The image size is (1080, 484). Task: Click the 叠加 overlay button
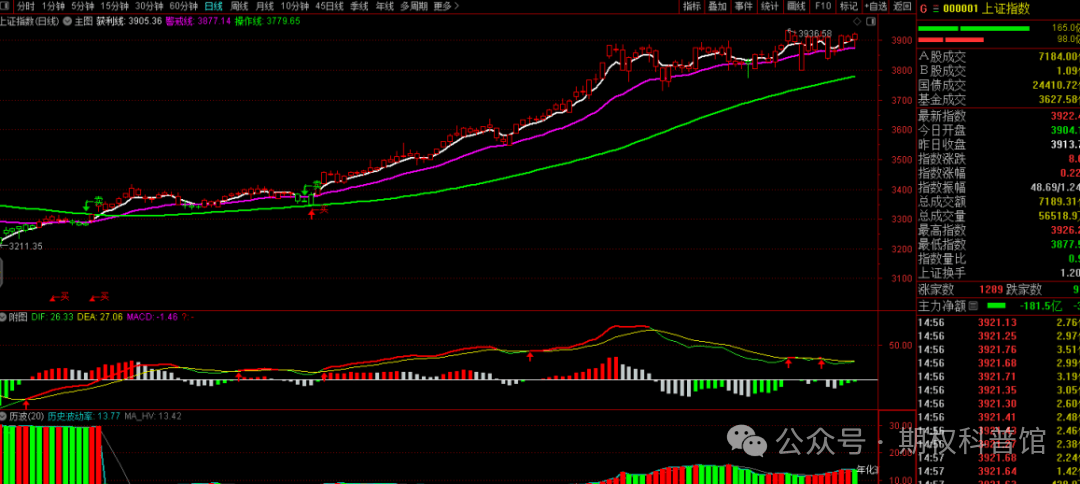coord(718,6)
